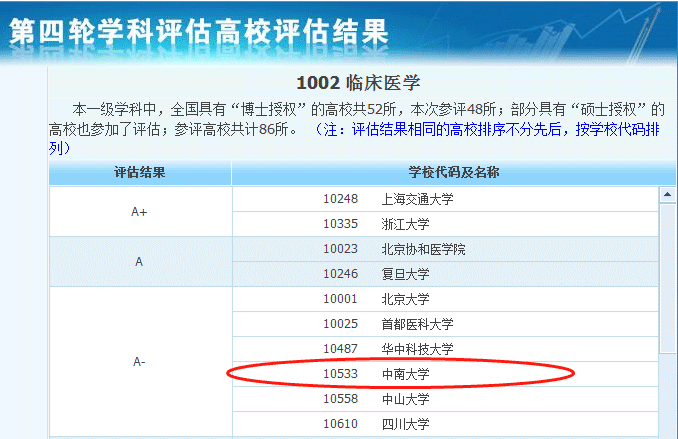Viewport: 678px width, 439px height.
Task: Select the A rating cell
Action: pos(141,261)
